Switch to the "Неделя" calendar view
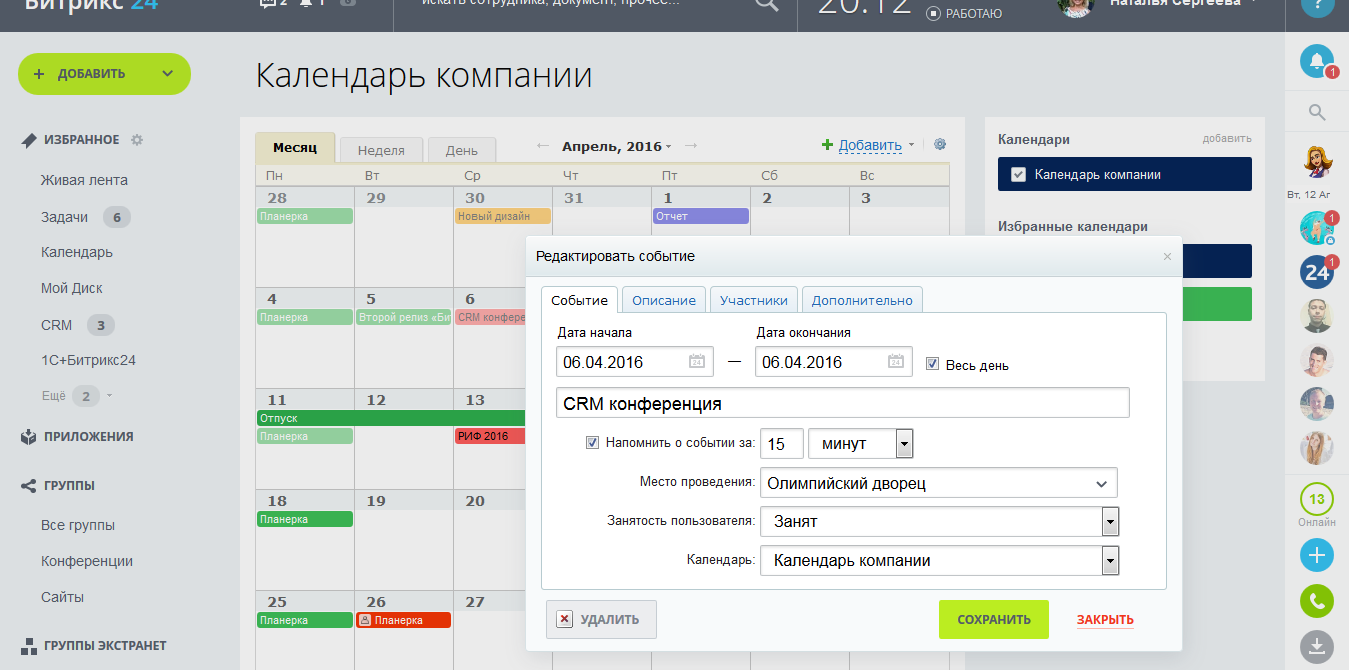 (x=381, y=150)
